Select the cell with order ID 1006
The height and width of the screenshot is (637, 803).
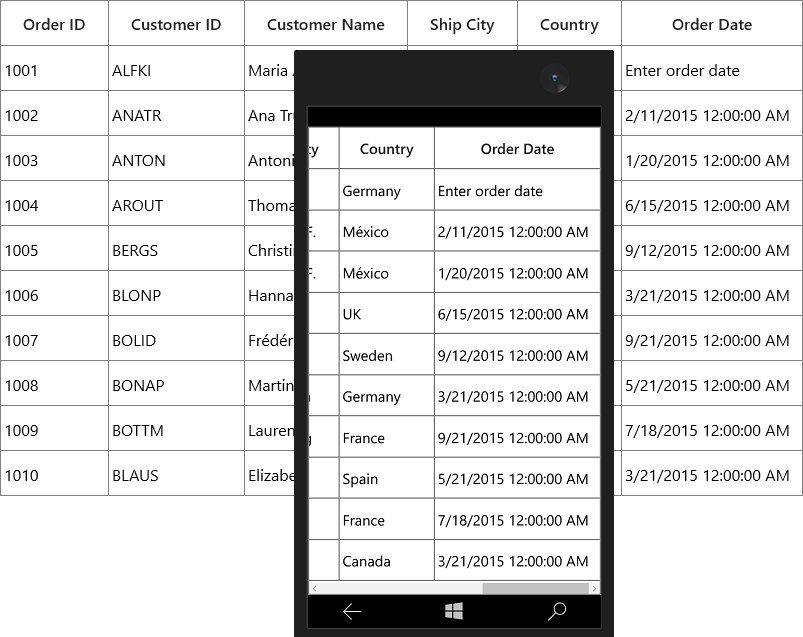click(x=54, y=293)
